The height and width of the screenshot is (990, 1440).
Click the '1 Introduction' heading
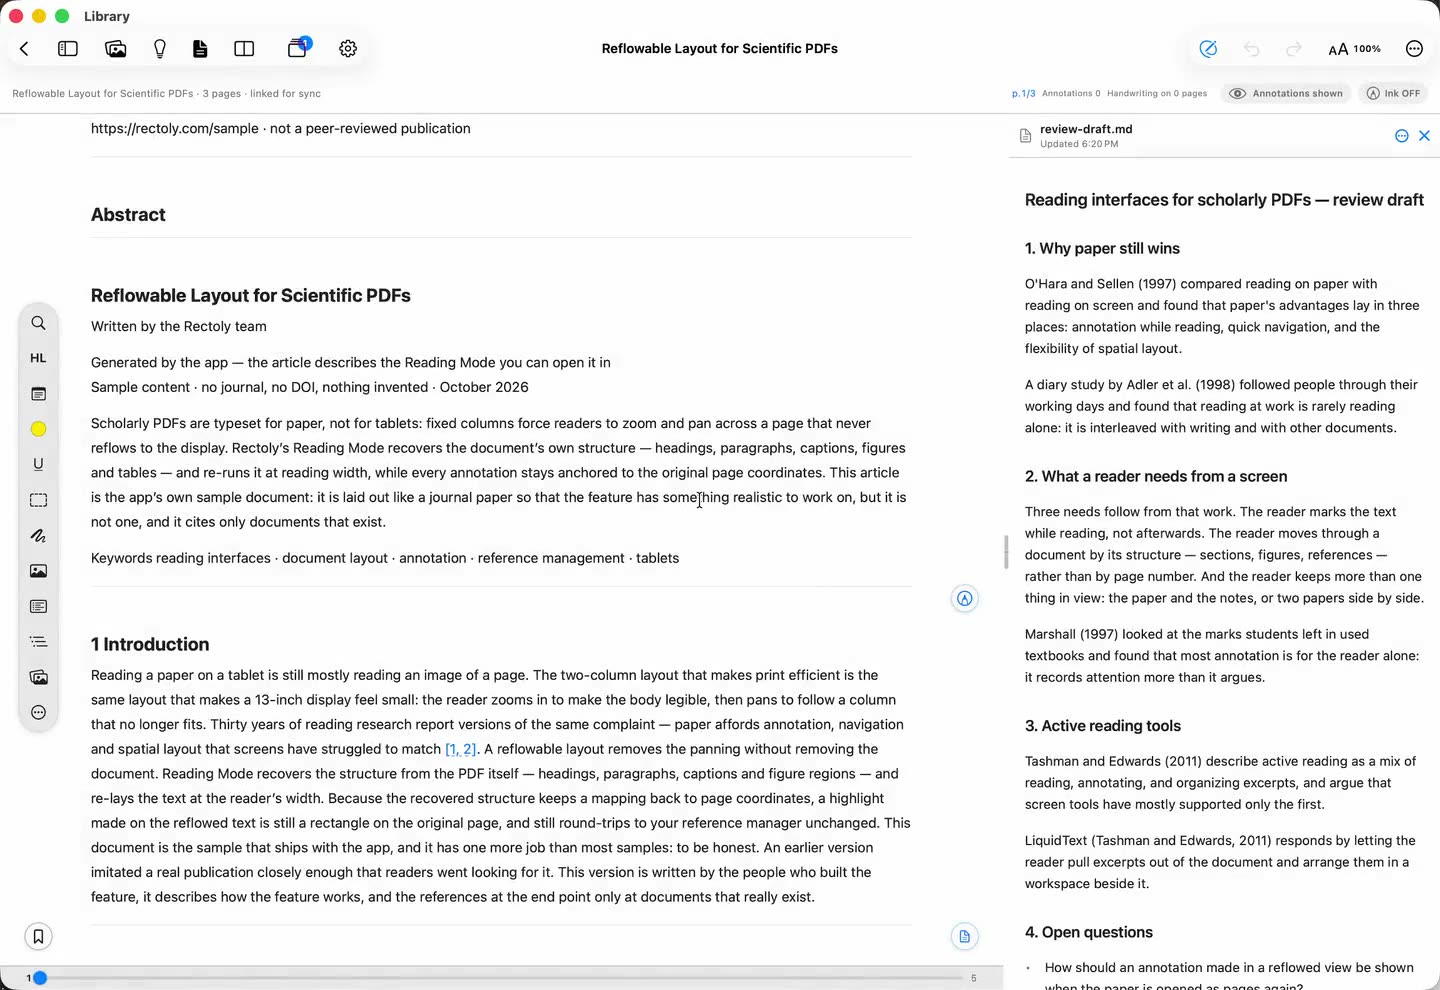click(150, 645)
